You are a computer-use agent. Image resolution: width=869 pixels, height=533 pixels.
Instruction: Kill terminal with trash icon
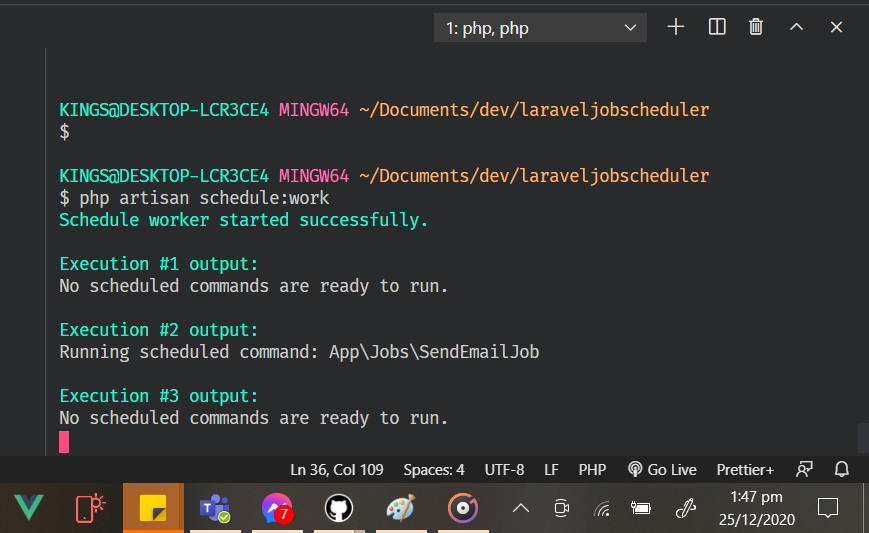pyautogui.click(x=756, y=27)
